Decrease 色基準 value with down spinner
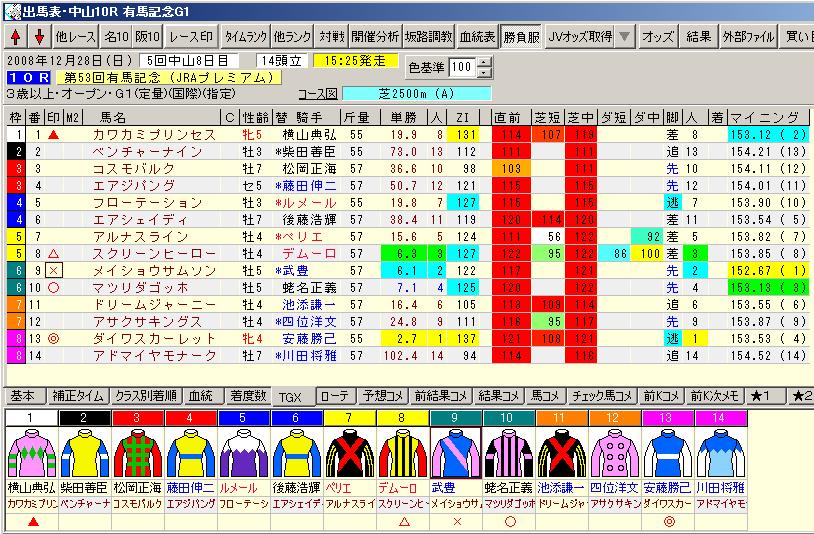Screen dimensions: 814x534 coord(486,73)
